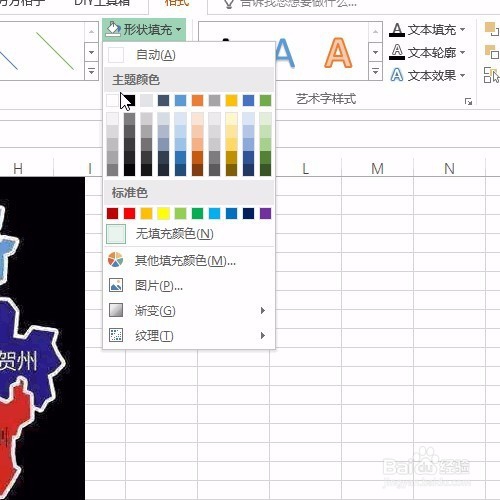The height and width of the screenshot is (500, 500).
Task: Open the 艺术字样式 dialog launcher
Action: (468, 101)
